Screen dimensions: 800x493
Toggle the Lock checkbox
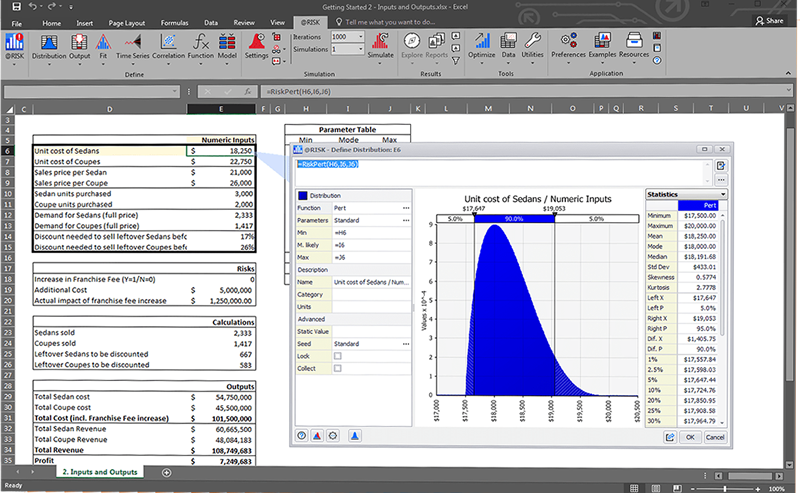tap(338, 356)
